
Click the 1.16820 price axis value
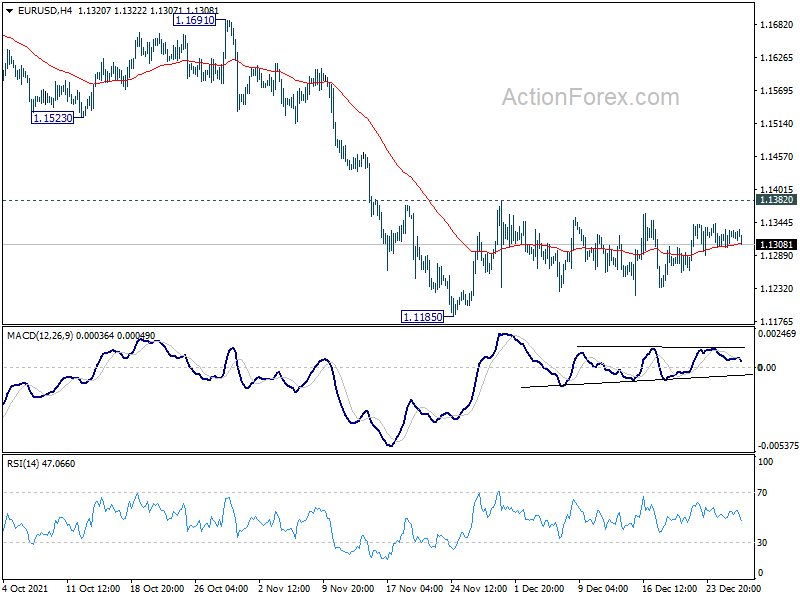coord(777,24)
